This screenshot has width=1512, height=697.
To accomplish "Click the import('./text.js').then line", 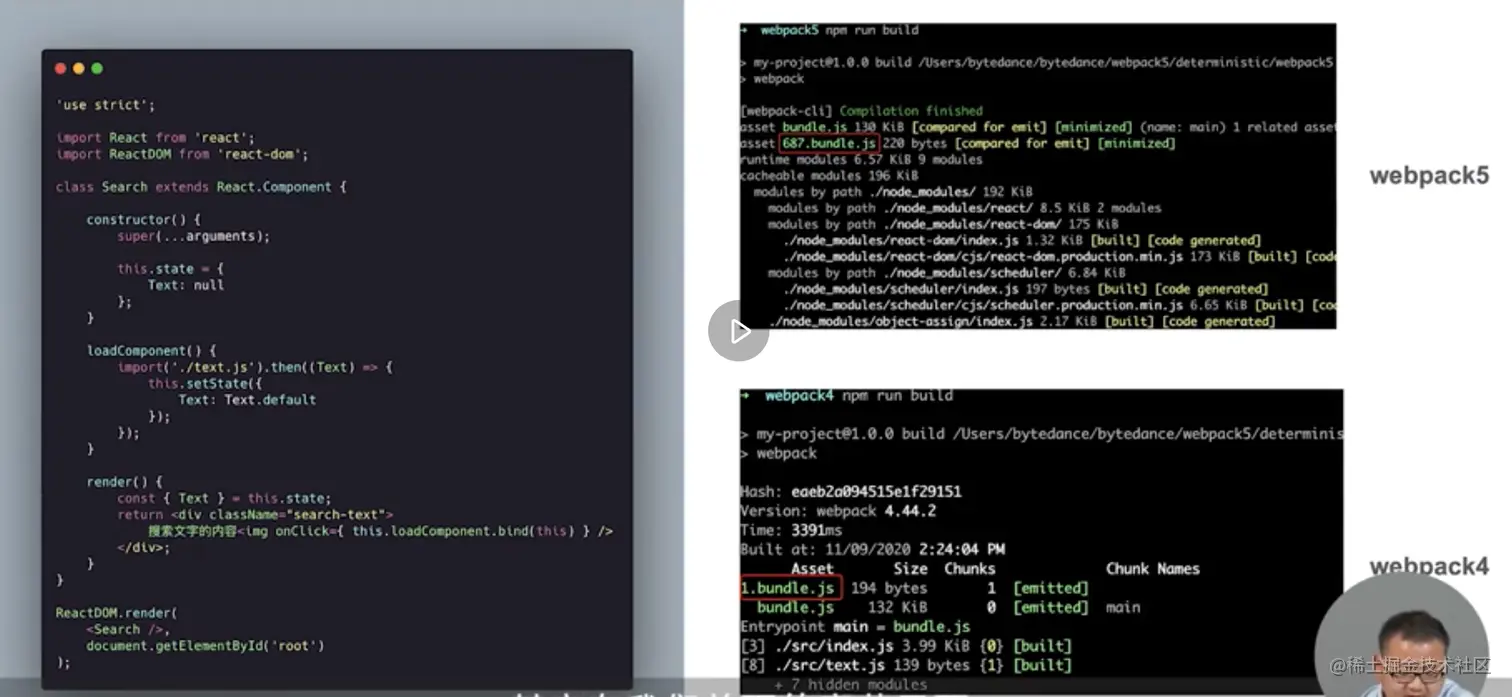I will [x=255, y=367].
